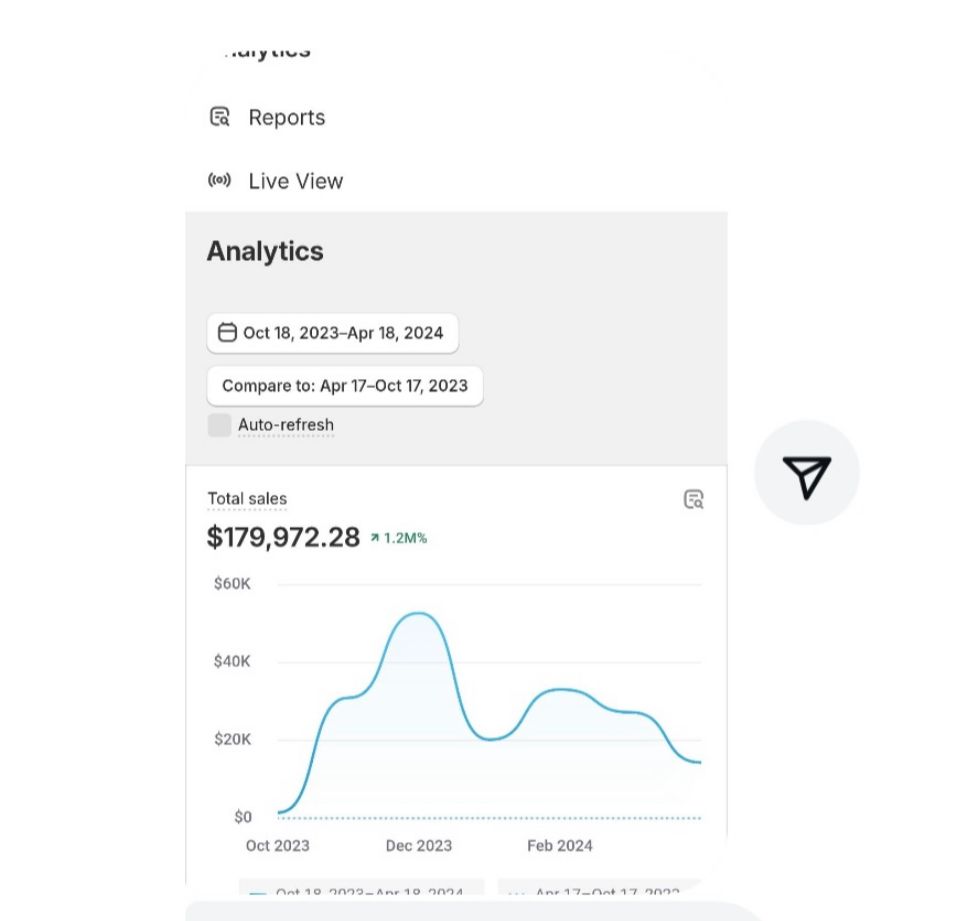Click the Total sales title link

[247, 498]
